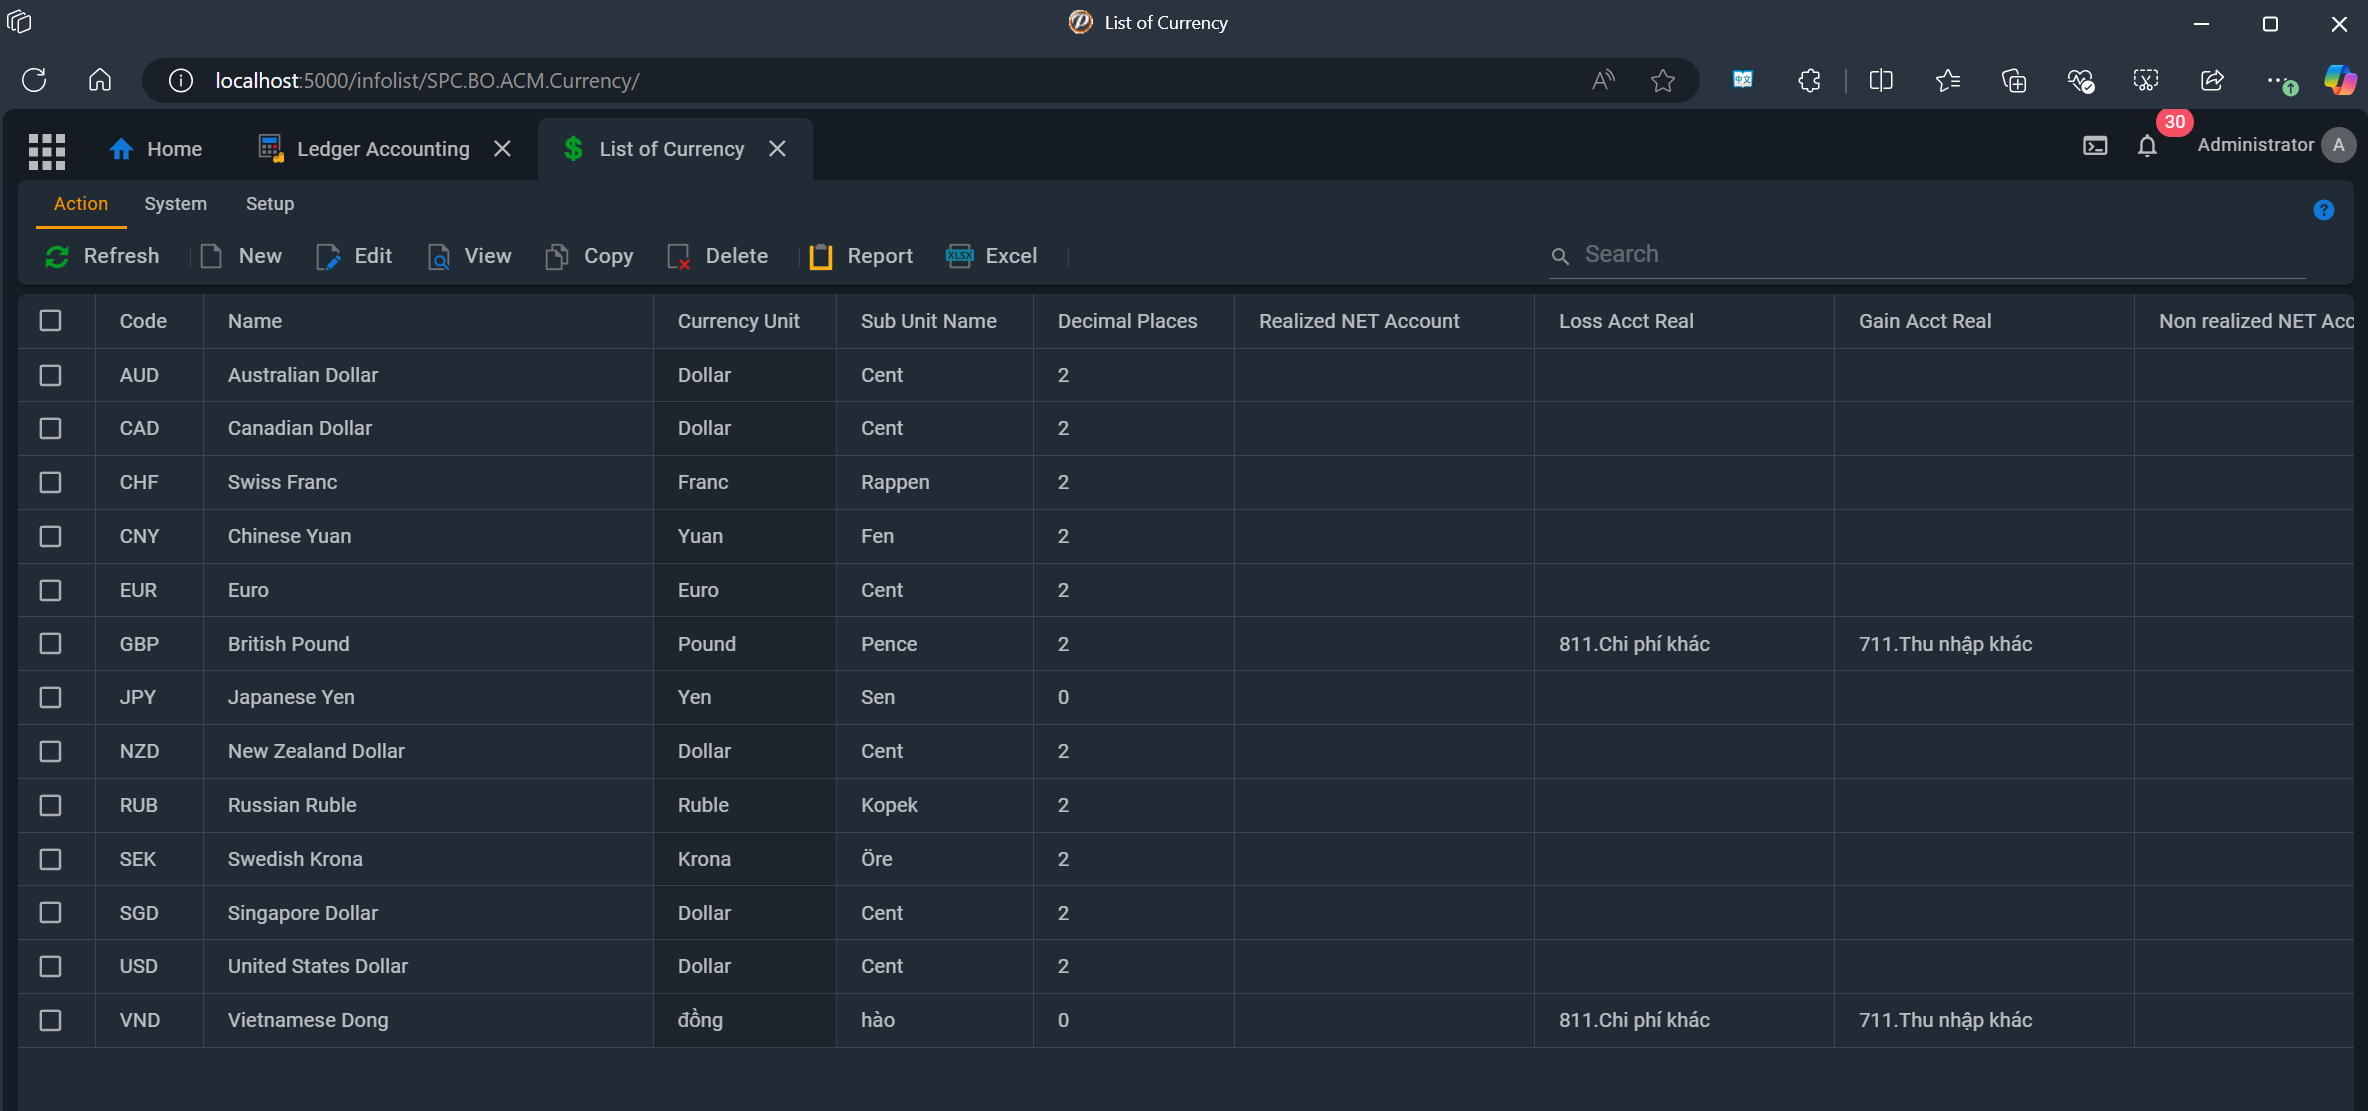Open browser extensions puzzle icon
Screen dimensions: 2368x1111
pyautogui.click(x=1809, y=80)
